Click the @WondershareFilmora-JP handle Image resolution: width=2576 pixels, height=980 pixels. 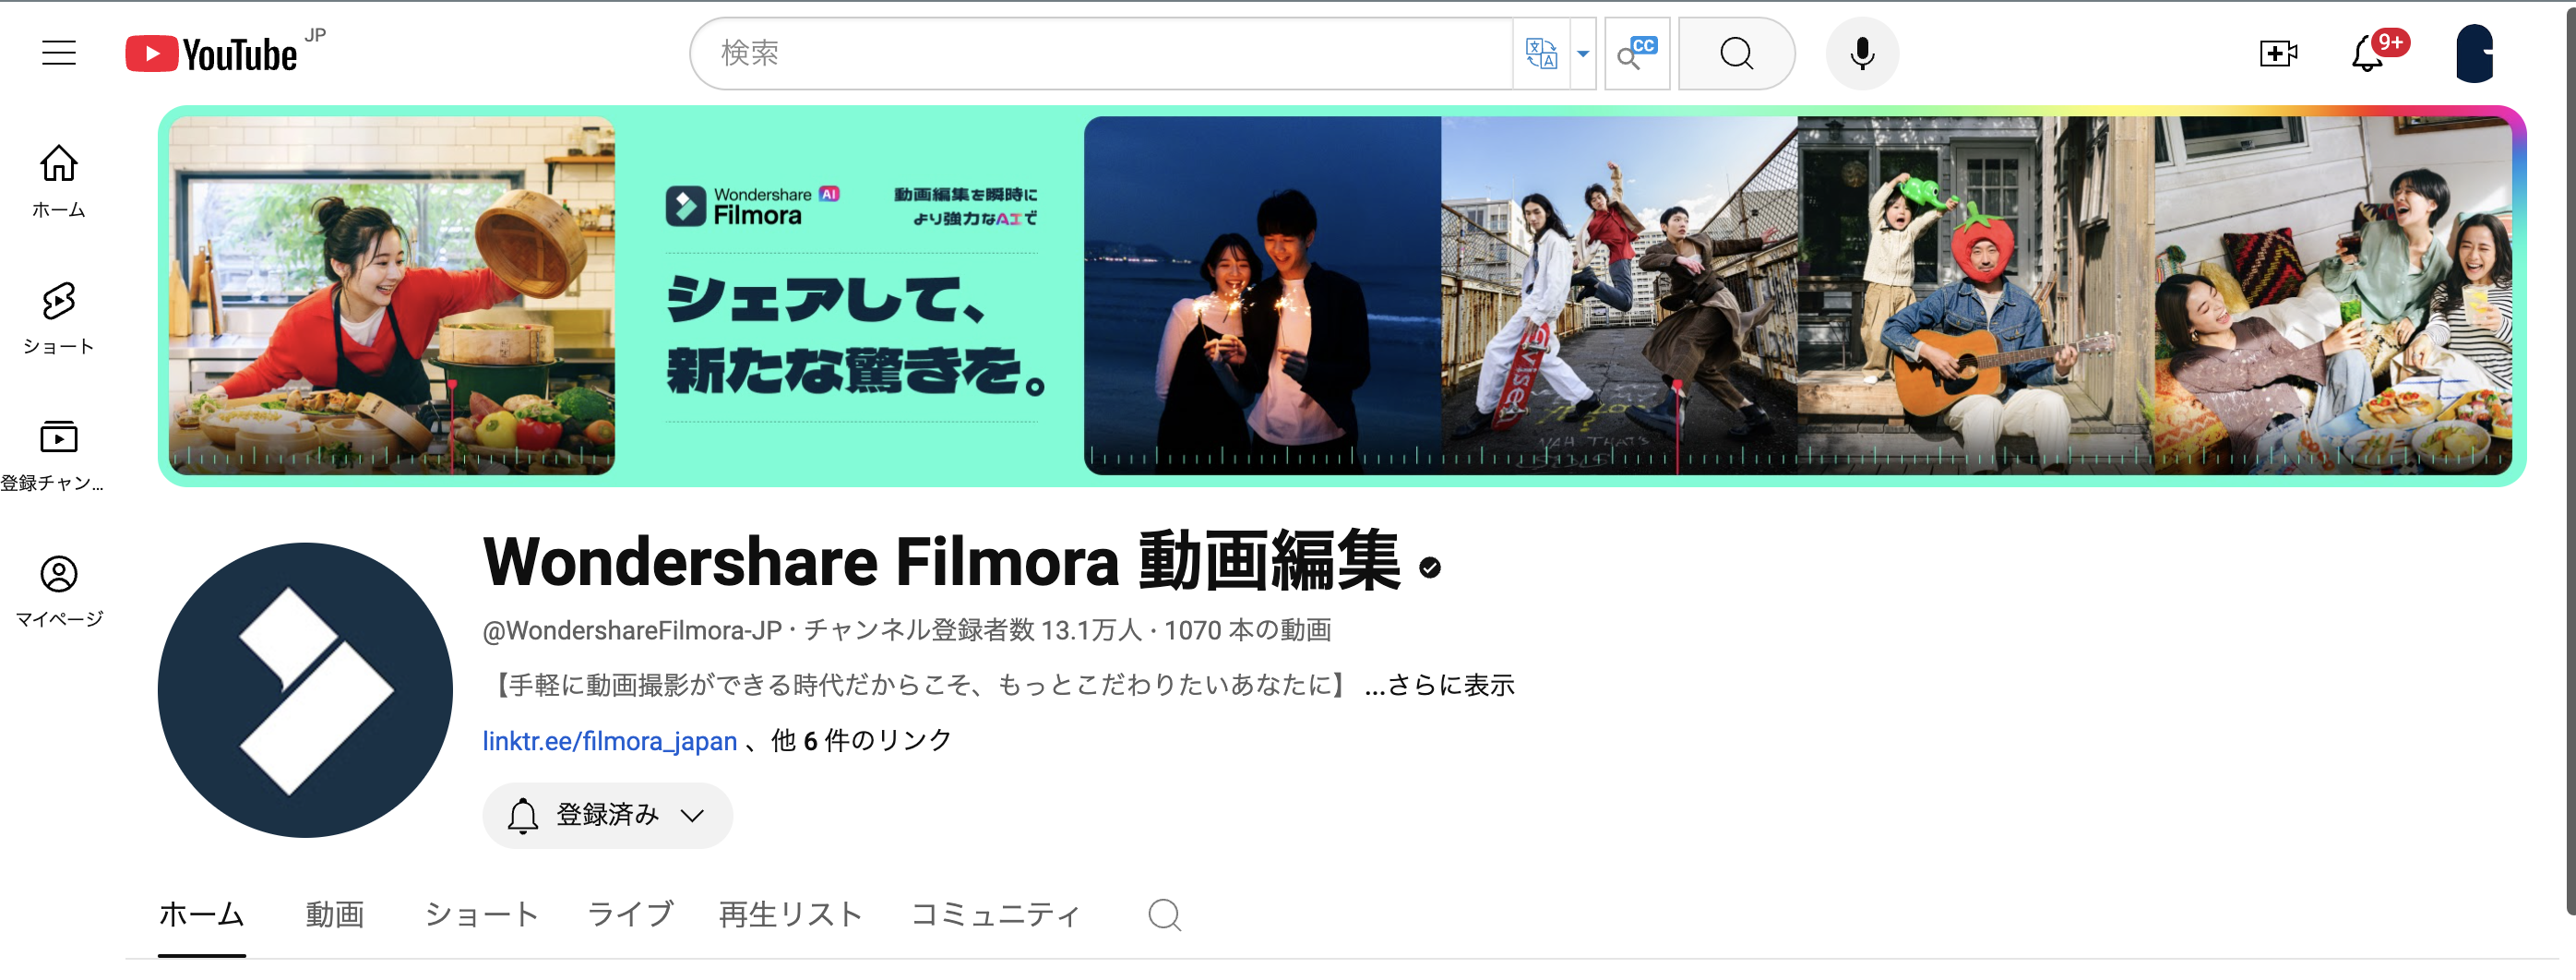[632, 631]
